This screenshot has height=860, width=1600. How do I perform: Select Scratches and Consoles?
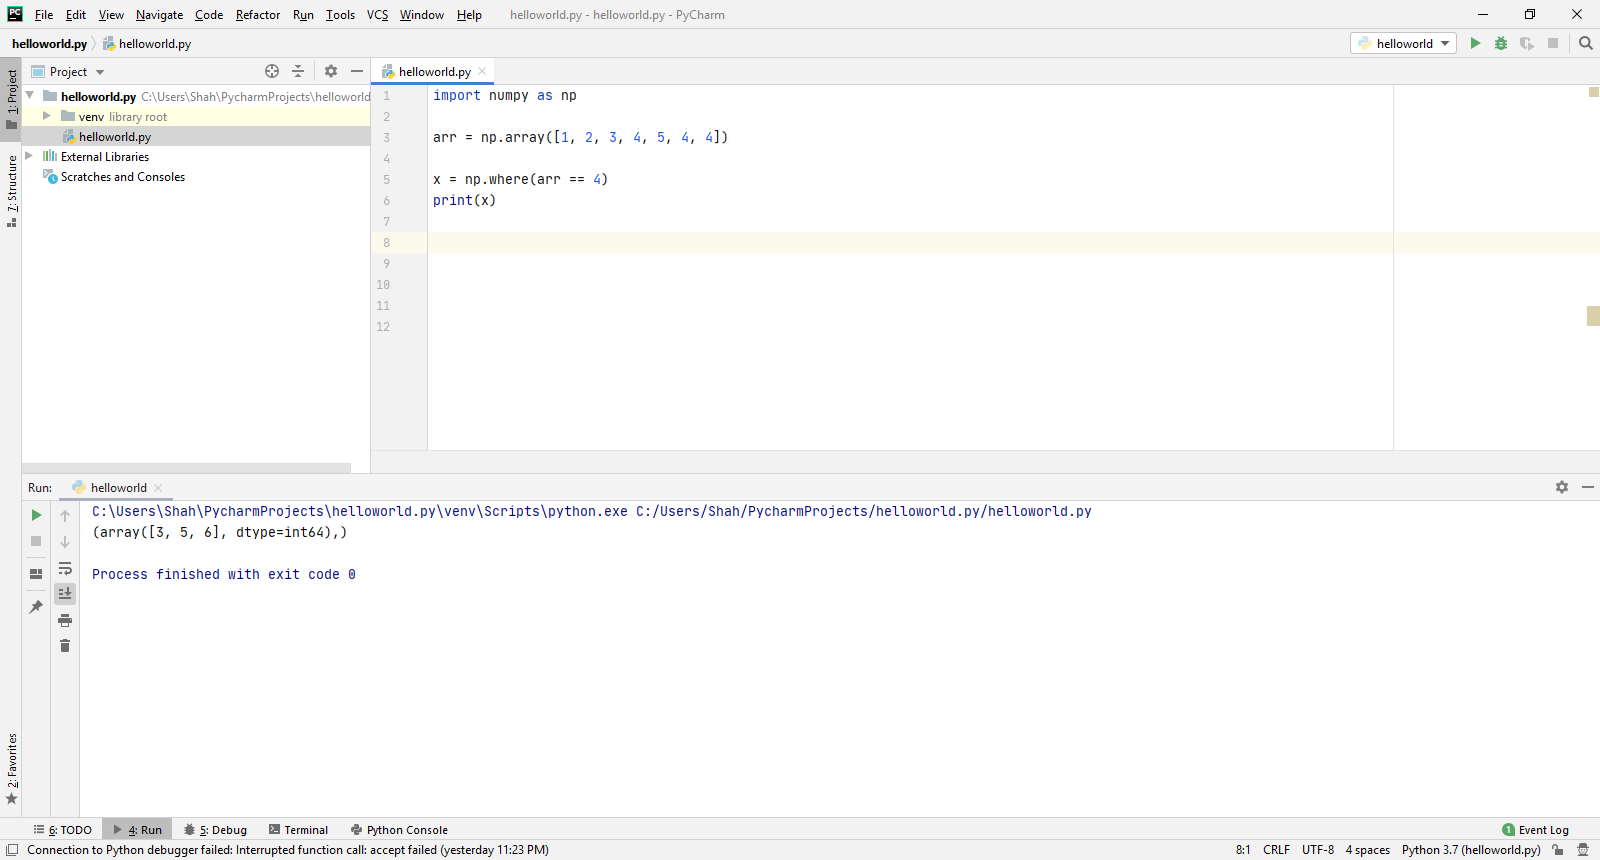[122, 176]
